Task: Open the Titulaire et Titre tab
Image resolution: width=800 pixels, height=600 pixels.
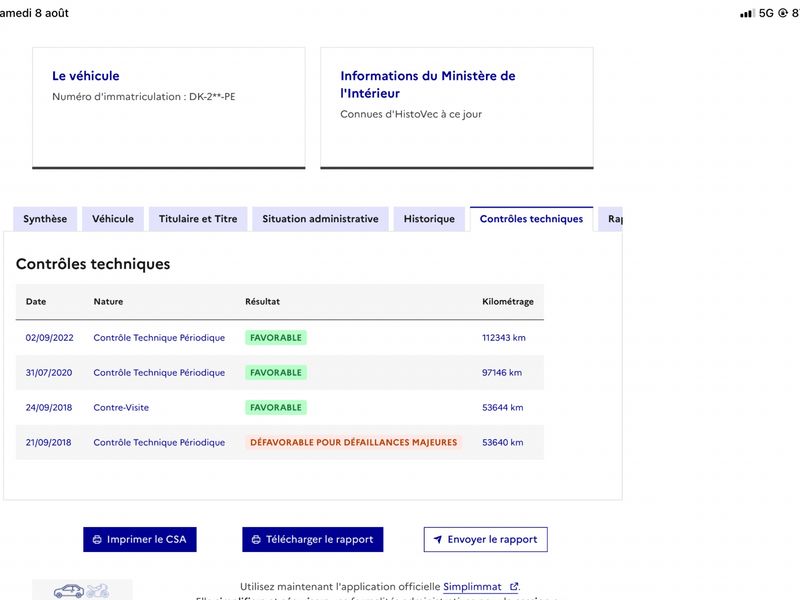Action: point(198,219)
